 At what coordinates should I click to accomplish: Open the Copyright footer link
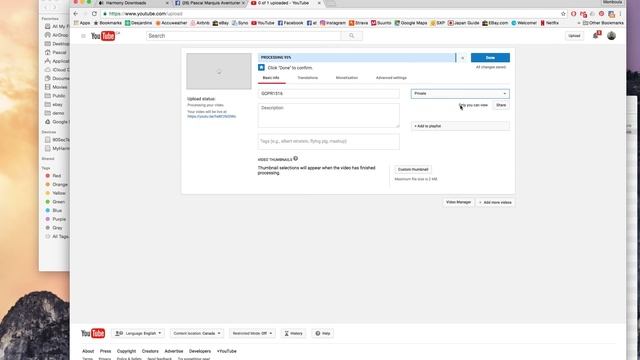pyautogui.click(x=127, y=351)
